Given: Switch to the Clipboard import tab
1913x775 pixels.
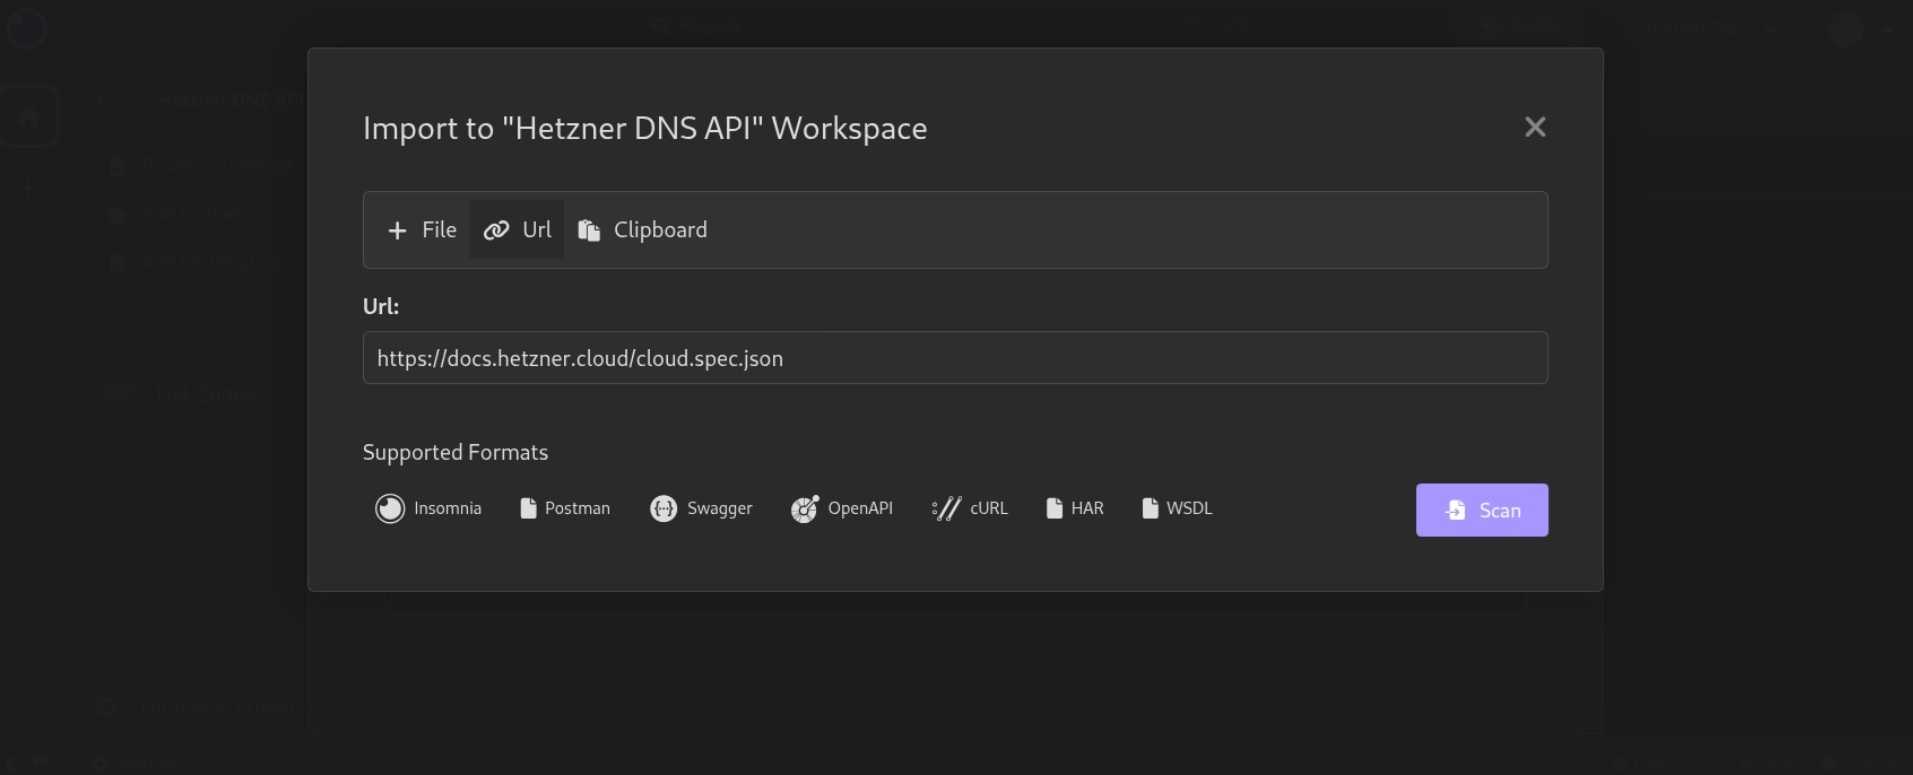Looking at the screenshot, I should [642, 230].
